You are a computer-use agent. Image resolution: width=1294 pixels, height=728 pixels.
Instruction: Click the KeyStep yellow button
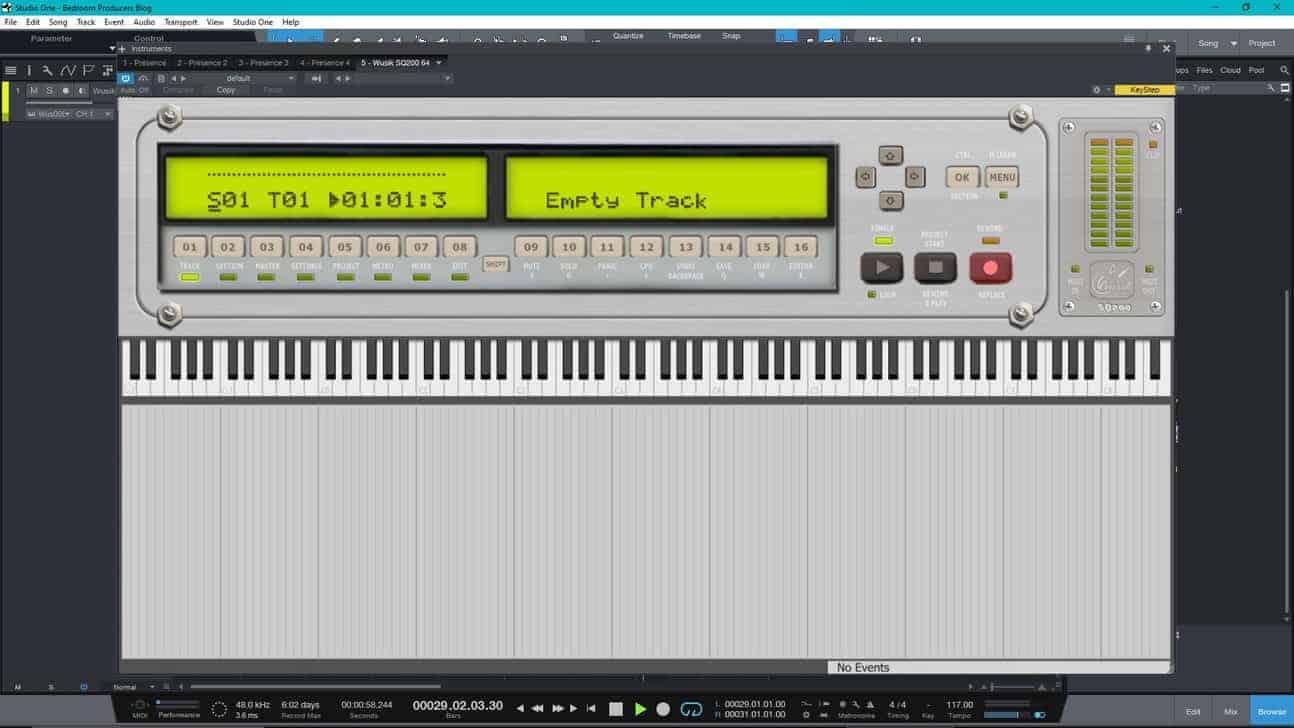point(1145,90)
